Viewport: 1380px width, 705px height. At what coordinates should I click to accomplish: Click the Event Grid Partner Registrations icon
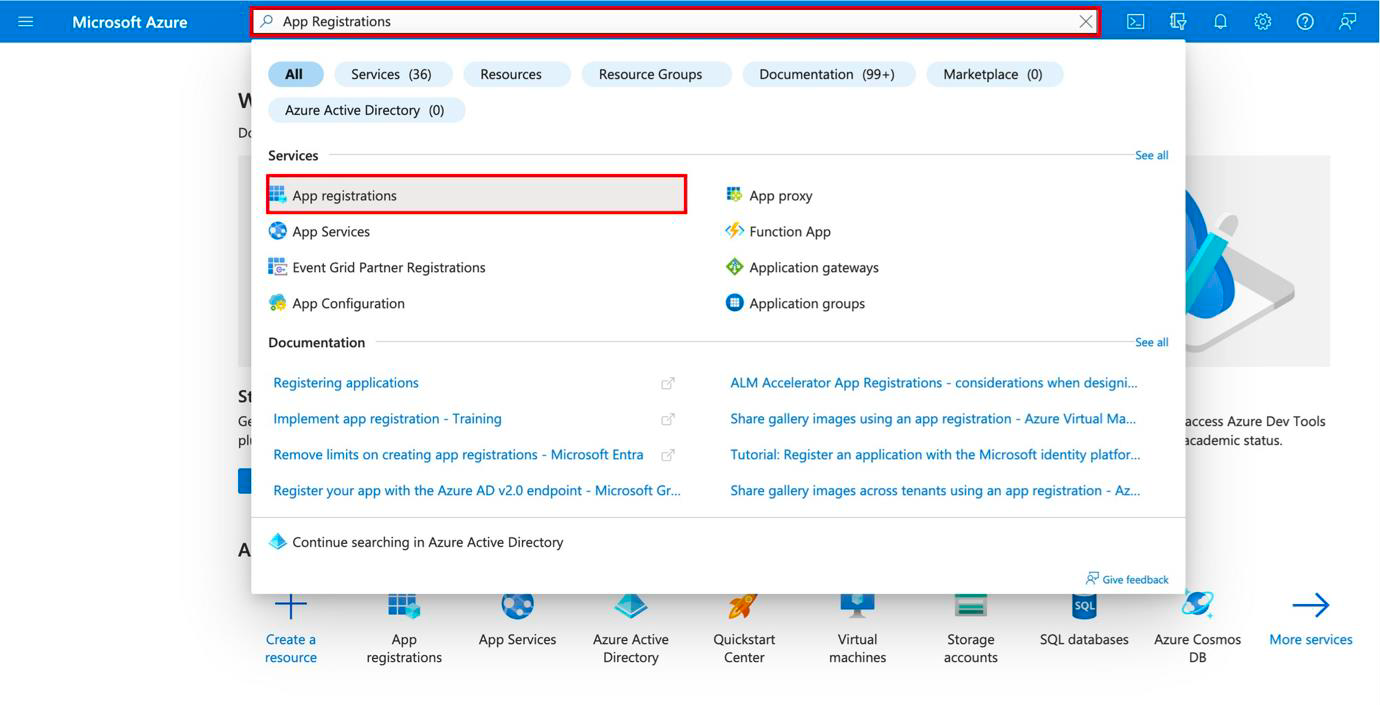click(x=278, y=267)
